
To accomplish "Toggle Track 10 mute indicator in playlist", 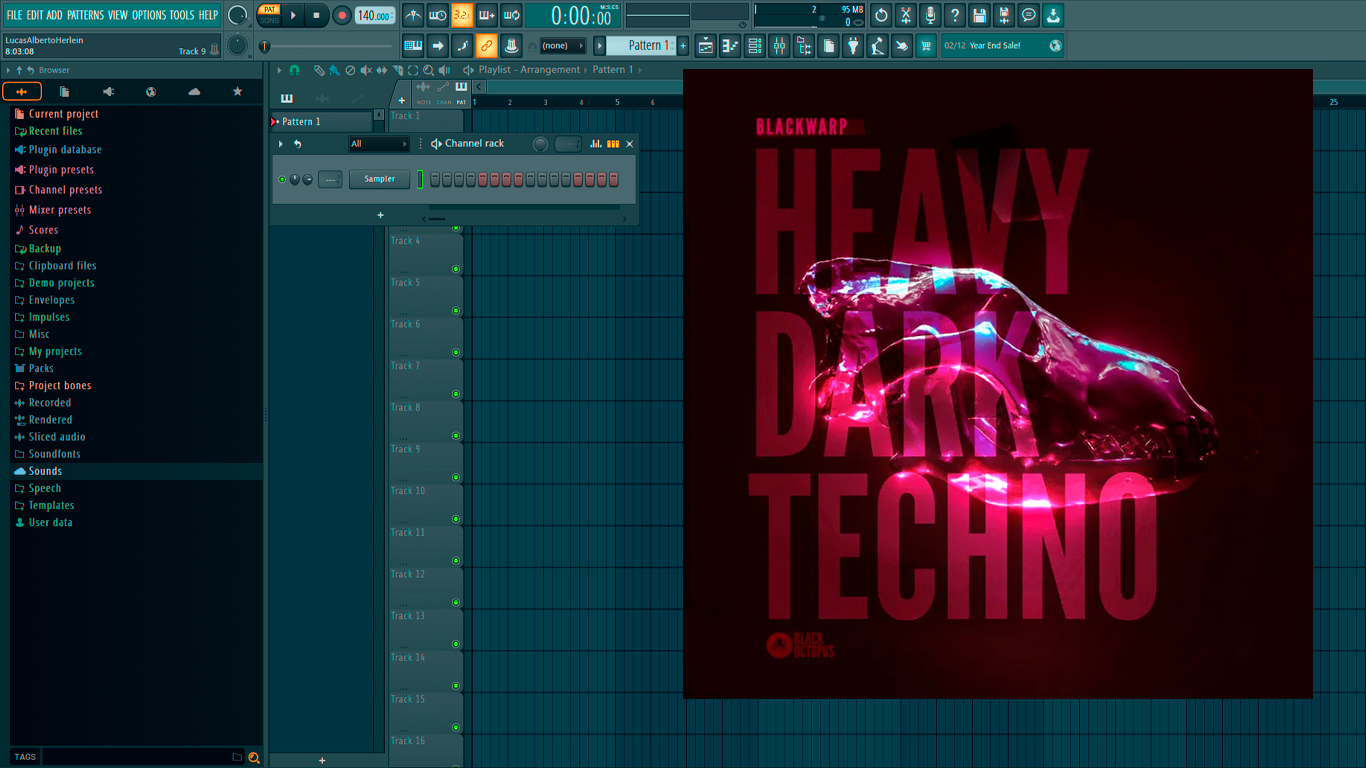I will click(x=456, y=519).
